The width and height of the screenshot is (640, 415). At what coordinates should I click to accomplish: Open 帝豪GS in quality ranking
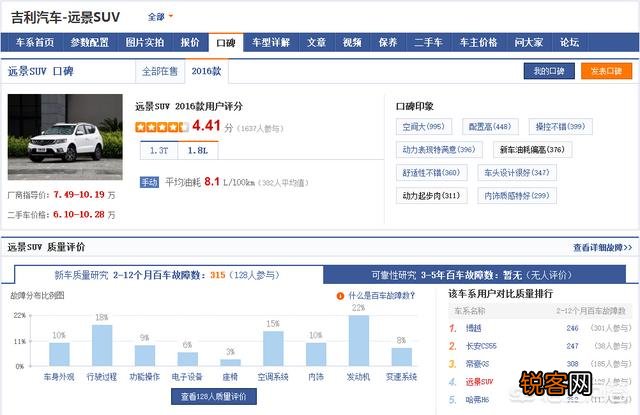477,364
